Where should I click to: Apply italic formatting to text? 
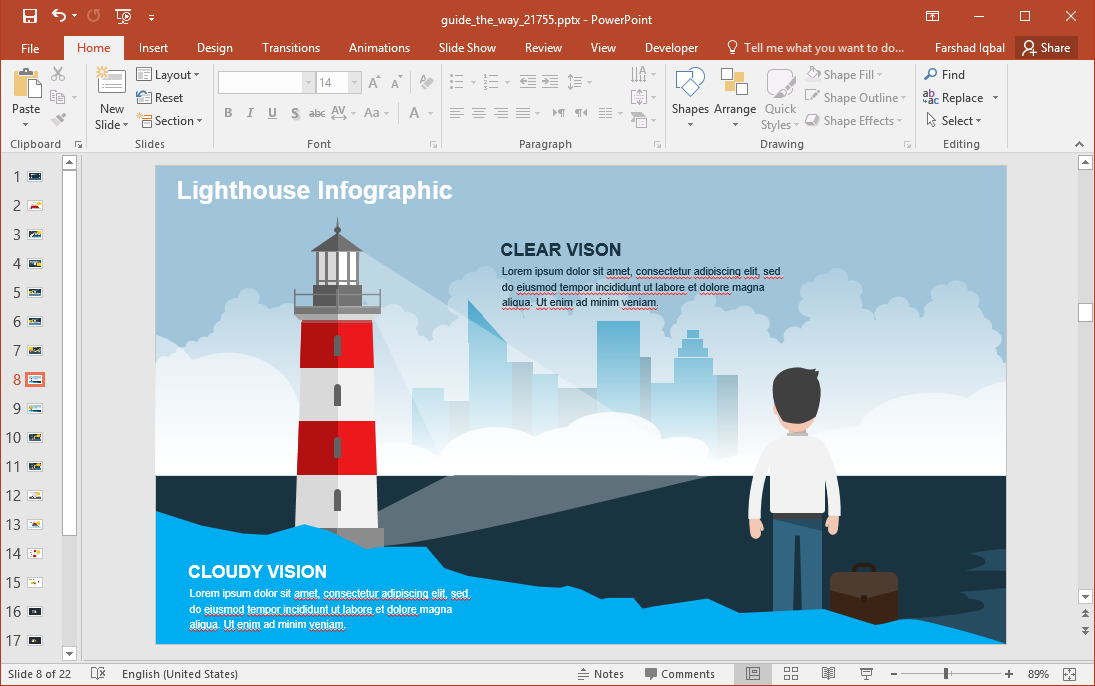coord(250,113)
